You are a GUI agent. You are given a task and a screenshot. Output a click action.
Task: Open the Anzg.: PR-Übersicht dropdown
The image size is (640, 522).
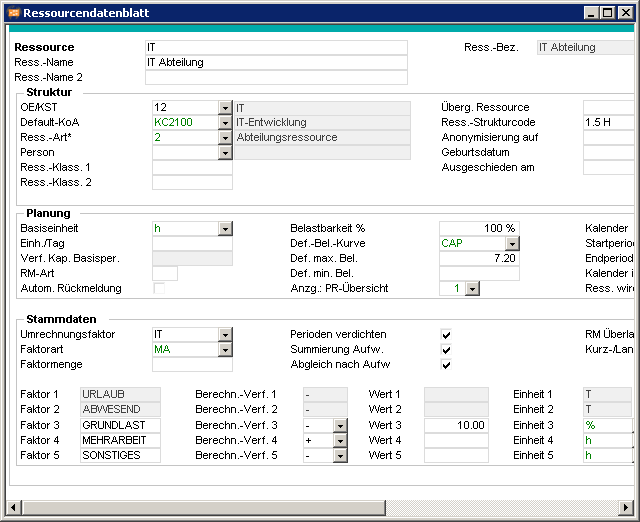pos(472,289)
